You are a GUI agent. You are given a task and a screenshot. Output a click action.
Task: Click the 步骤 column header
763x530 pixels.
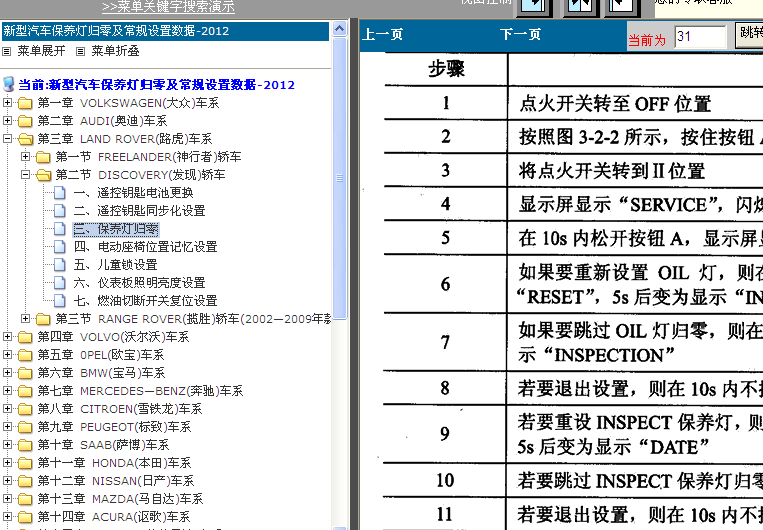tap(446, 69)
